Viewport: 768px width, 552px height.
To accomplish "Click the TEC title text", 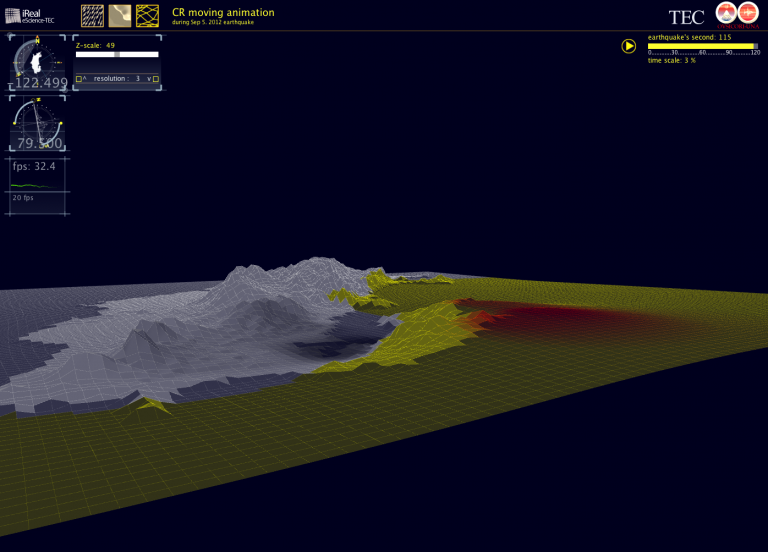I will pos(686,16).
